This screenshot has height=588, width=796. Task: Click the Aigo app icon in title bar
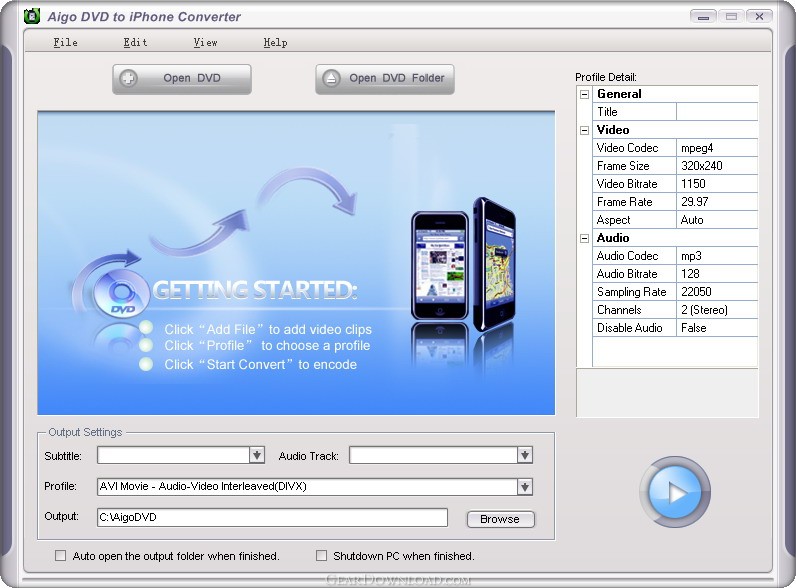[x=32, y=16]
